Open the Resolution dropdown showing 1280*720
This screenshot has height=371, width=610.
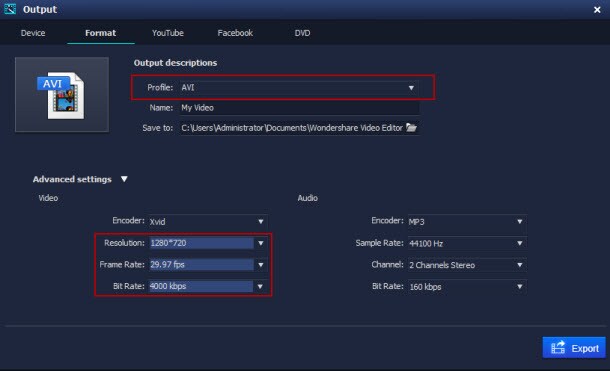[x=208, y=243]
